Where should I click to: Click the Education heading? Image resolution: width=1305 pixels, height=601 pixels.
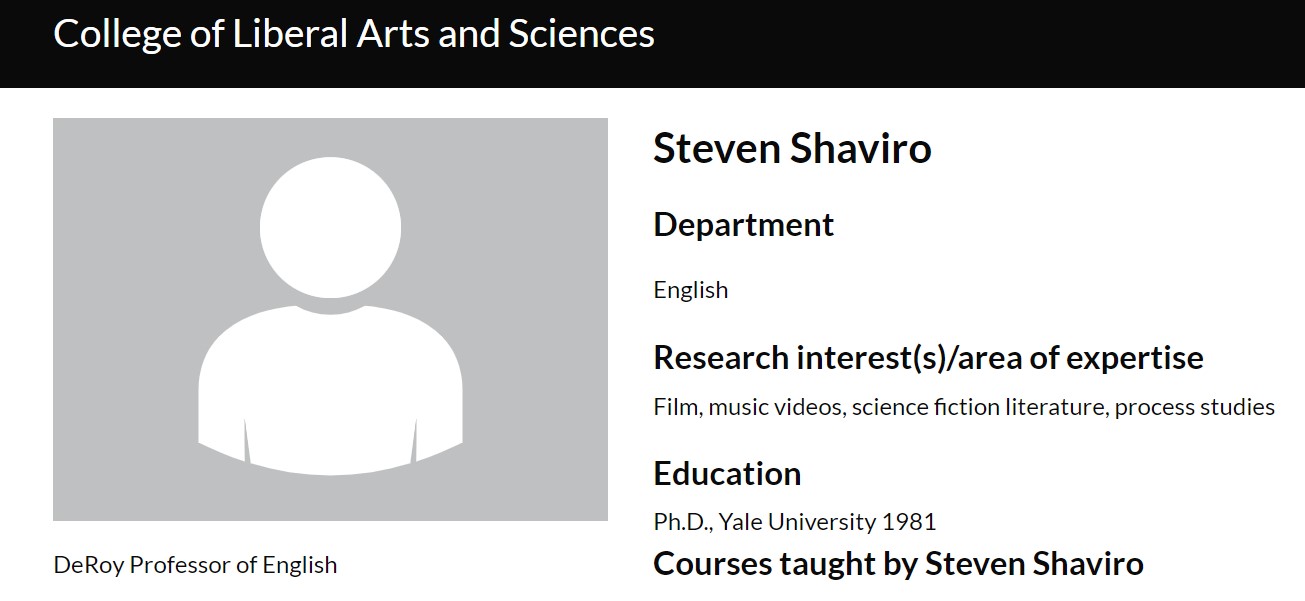tap(727, 473)
